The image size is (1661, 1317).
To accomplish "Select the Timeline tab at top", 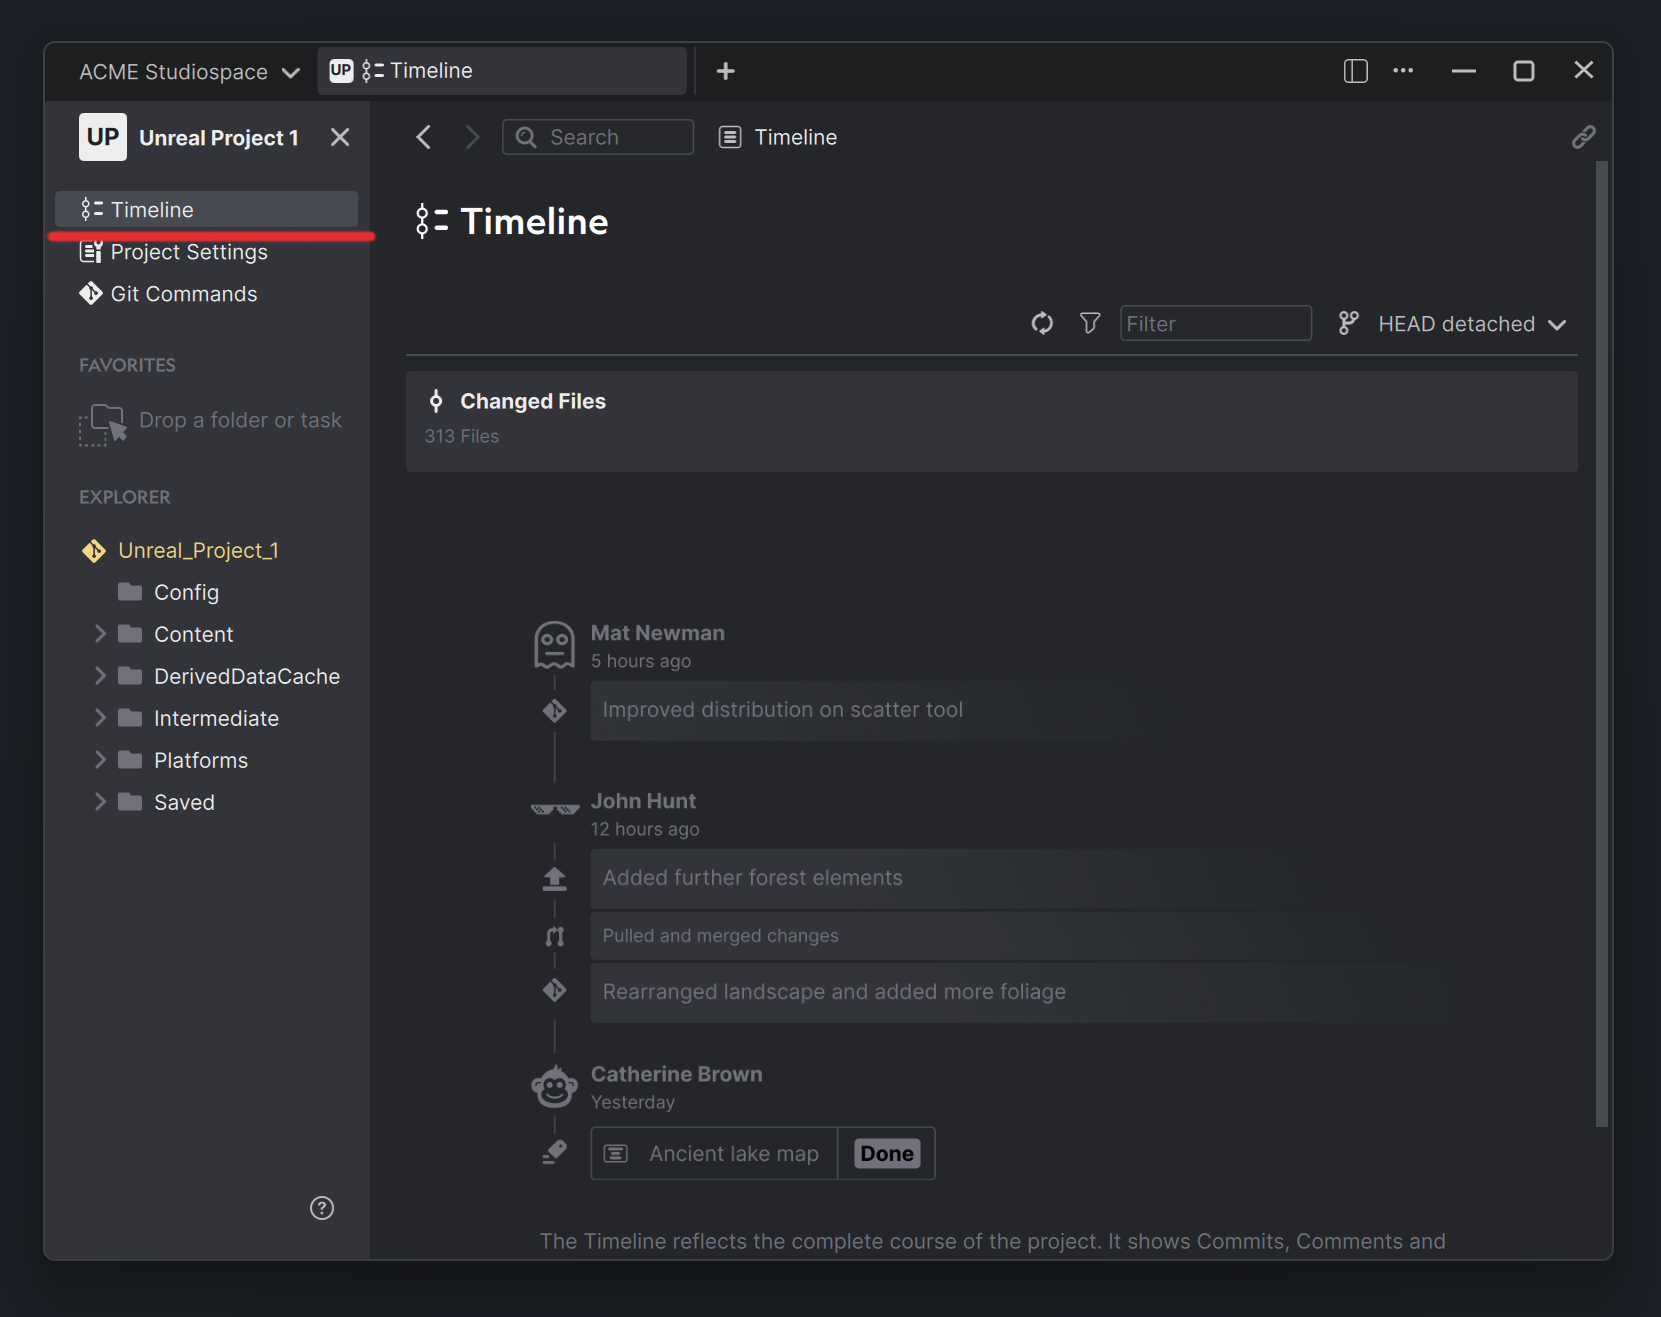I will [502, 70].
